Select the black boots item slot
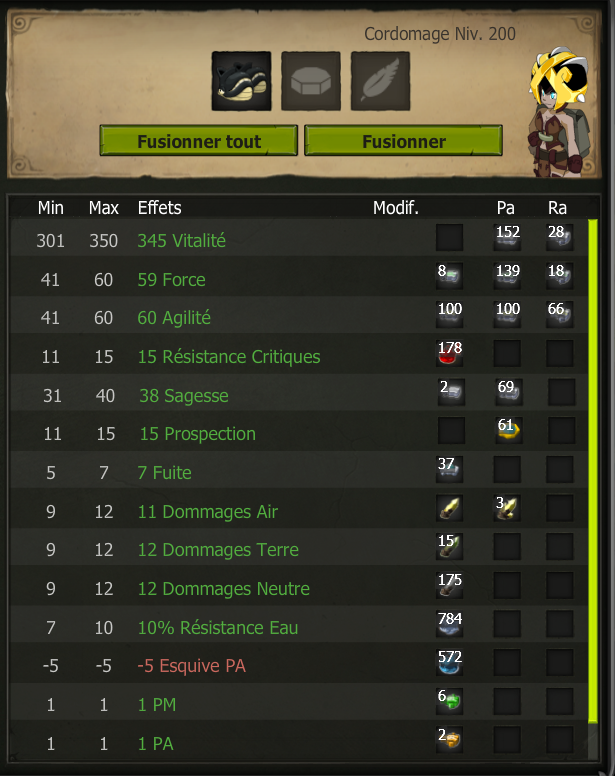 (241, 81)
